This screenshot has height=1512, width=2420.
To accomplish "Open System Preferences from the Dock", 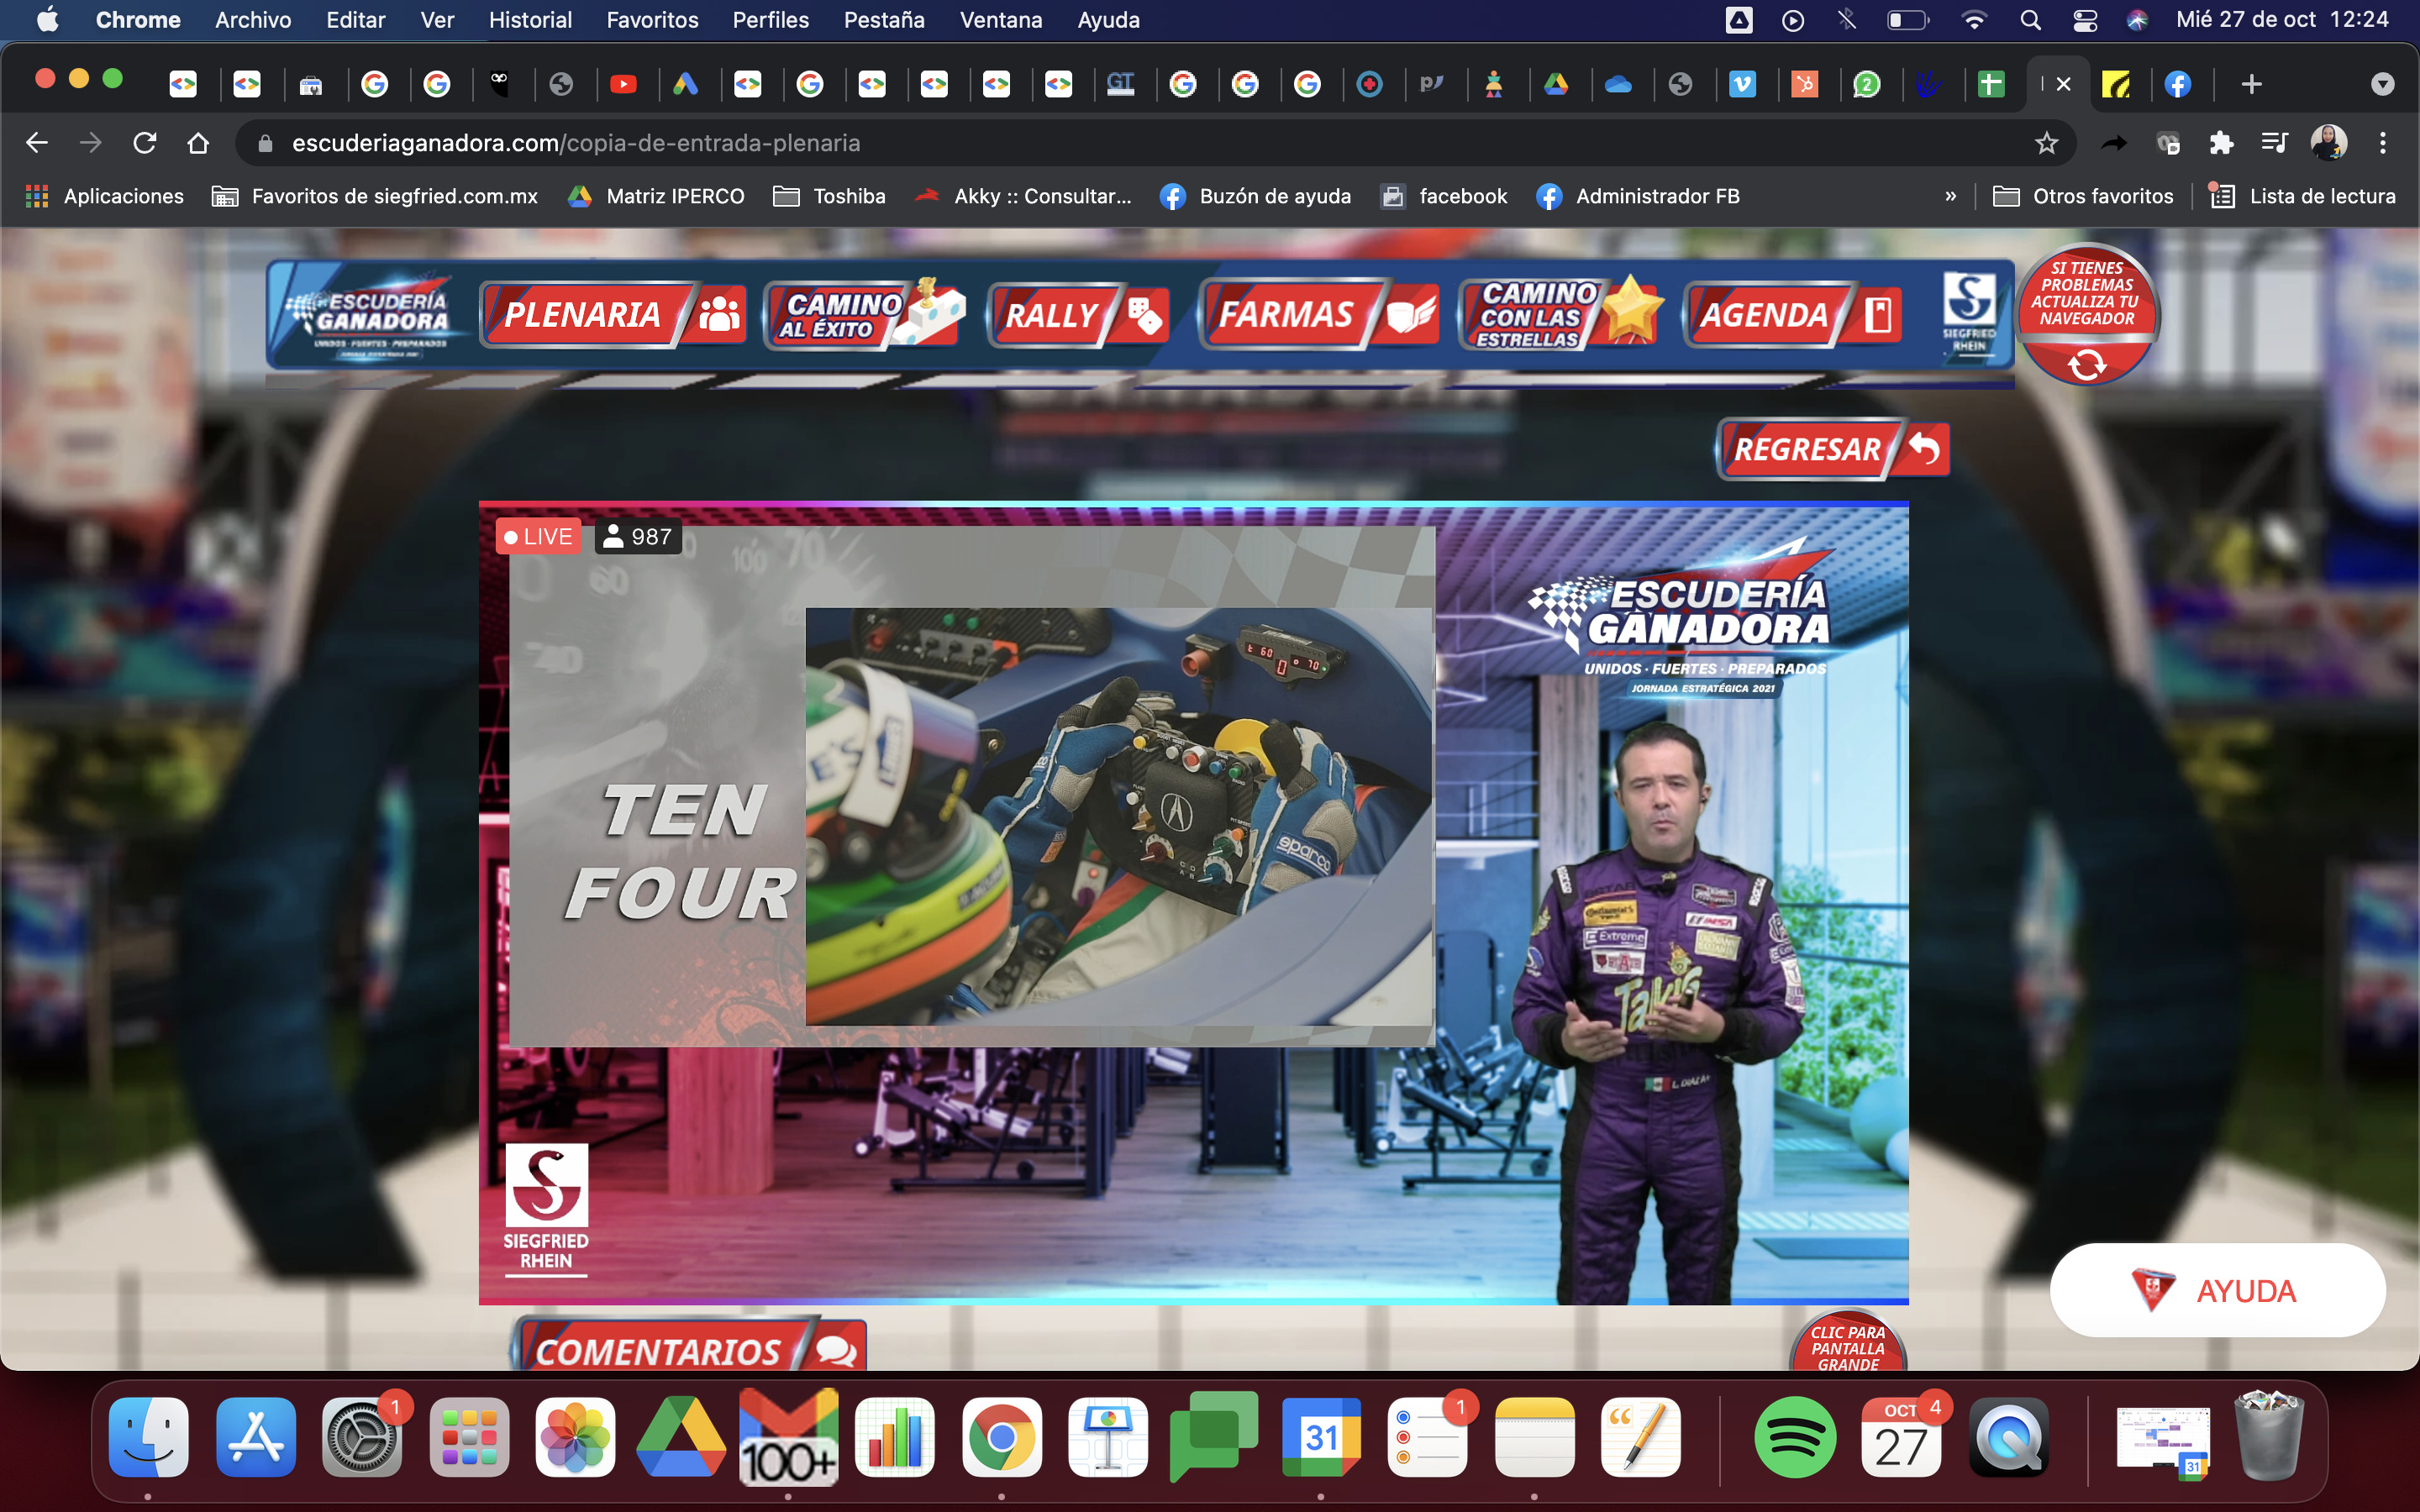I will point(362,1437).
